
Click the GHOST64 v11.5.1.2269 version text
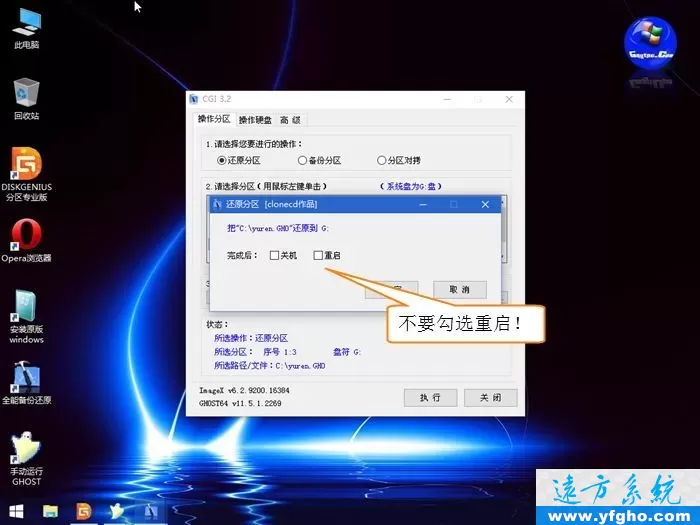240,403
